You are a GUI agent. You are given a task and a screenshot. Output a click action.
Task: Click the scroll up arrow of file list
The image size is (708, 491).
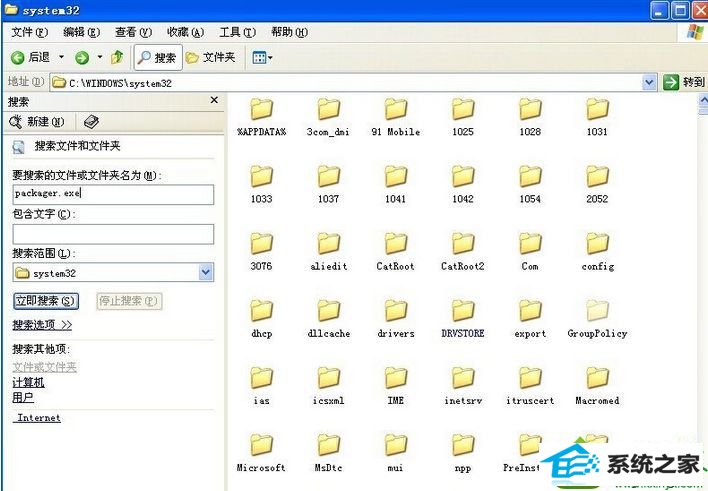pos(703,100)
